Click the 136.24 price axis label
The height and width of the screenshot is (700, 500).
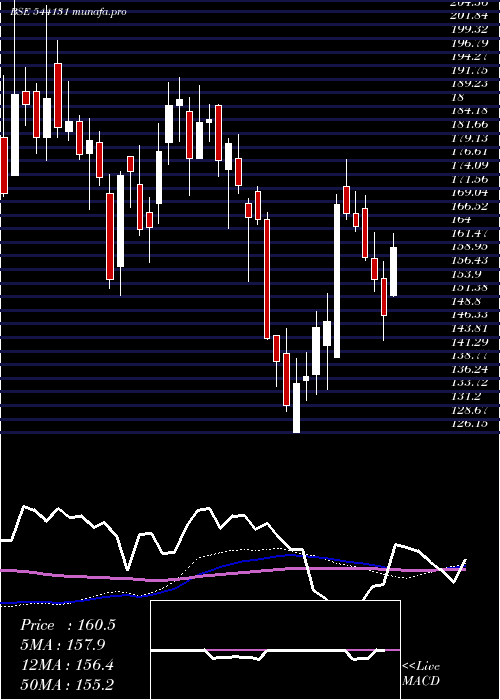tap(470, 369)
